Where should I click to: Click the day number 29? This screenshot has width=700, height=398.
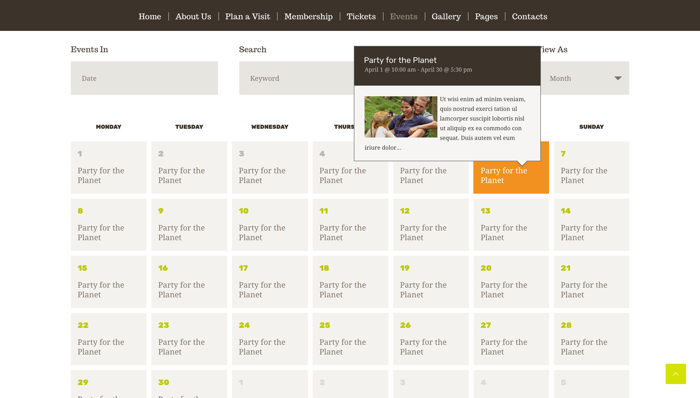coord(83,382)
